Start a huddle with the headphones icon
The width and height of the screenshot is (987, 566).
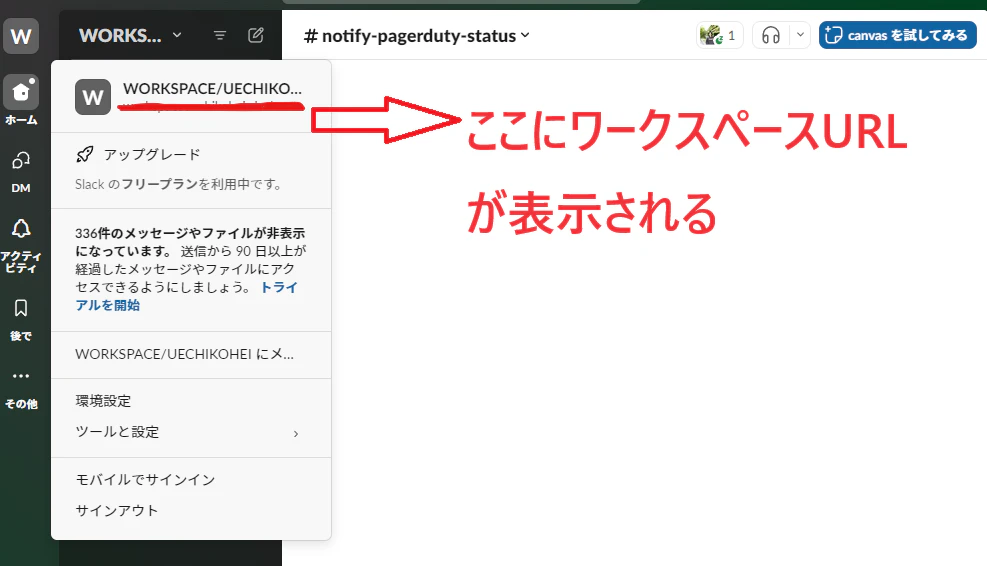[771, 35]
